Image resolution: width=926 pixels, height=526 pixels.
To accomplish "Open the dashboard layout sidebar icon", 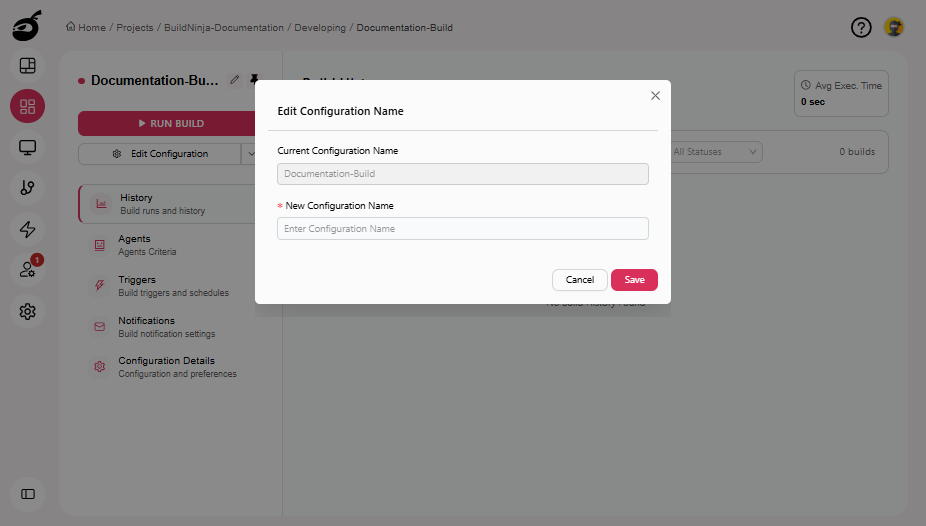I will tap(28, 66).
